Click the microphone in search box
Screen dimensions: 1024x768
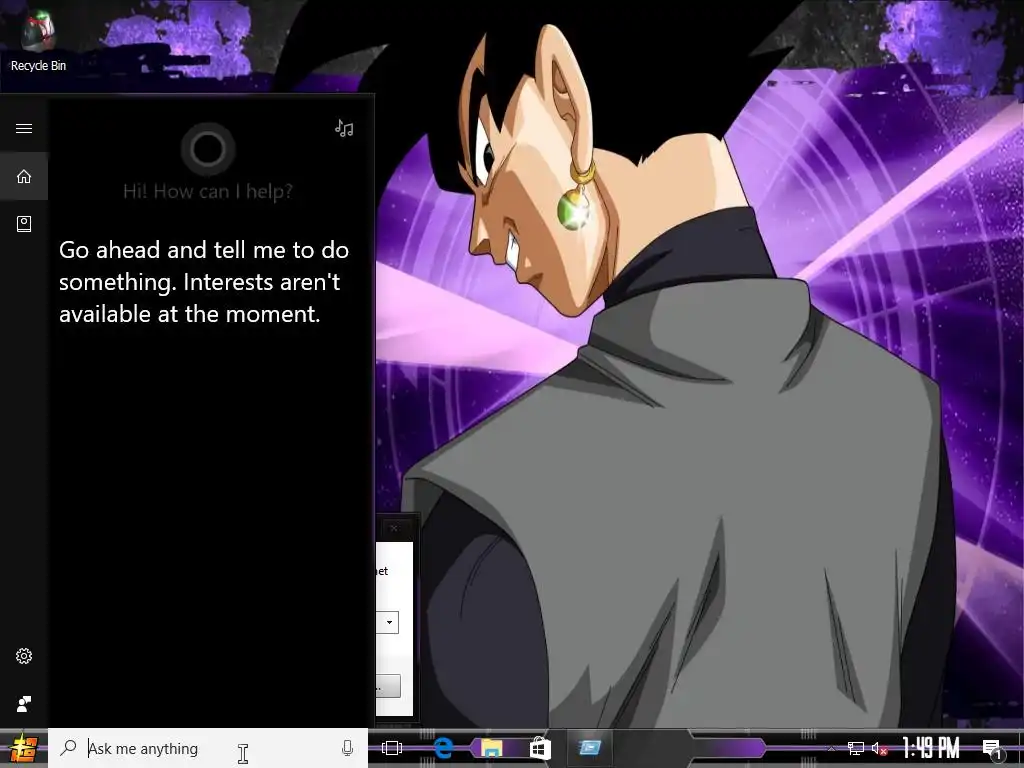347,748
